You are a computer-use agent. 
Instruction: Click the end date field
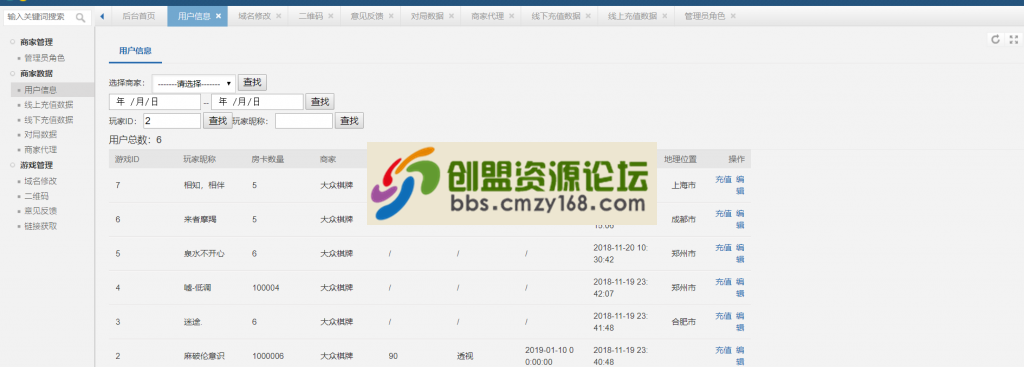[x=257, y=102]
